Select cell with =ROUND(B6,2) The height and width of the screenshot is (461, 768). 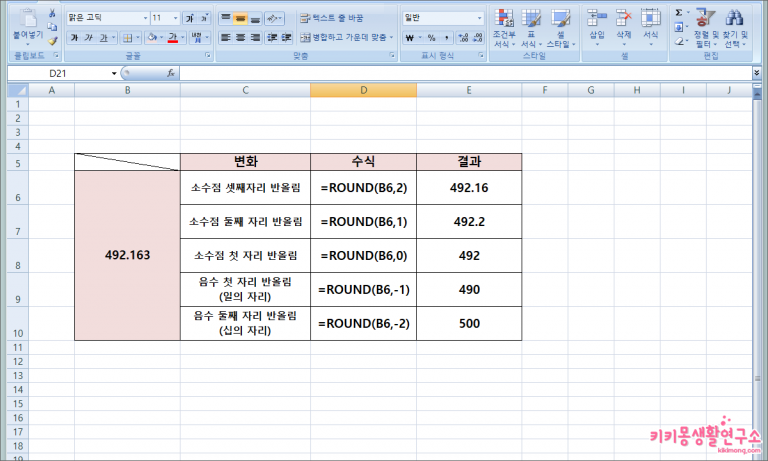tap(363, 188)
